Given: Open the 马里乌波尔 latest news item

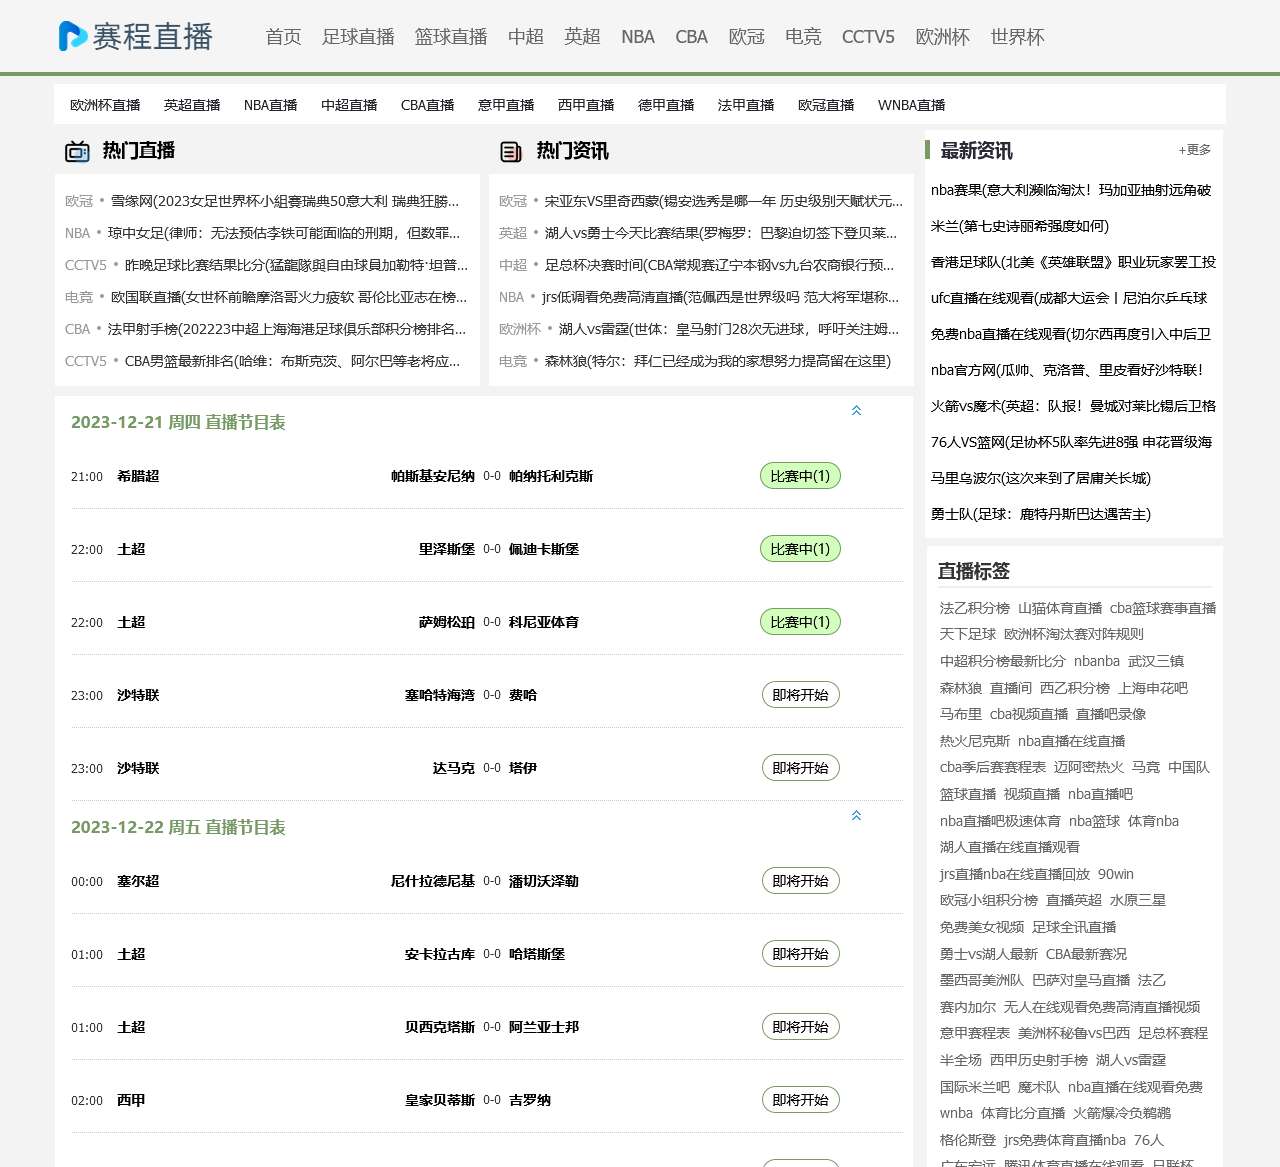Looking at the screenshot, I should (x=1041, y=478).
